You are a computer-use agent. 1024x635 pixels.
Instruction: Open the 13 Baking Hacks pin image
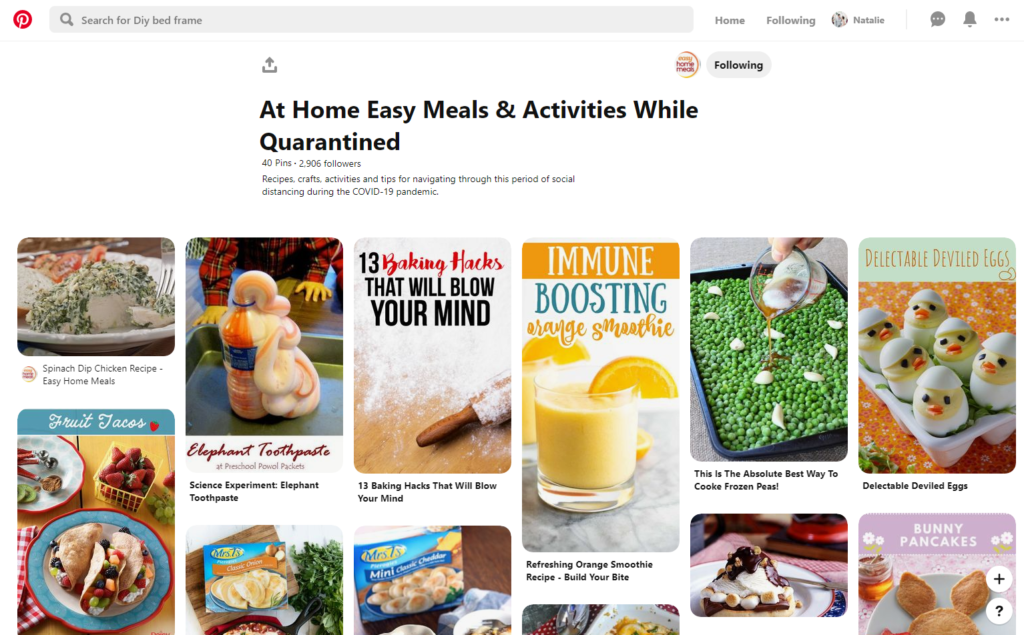tap(432, 355)
